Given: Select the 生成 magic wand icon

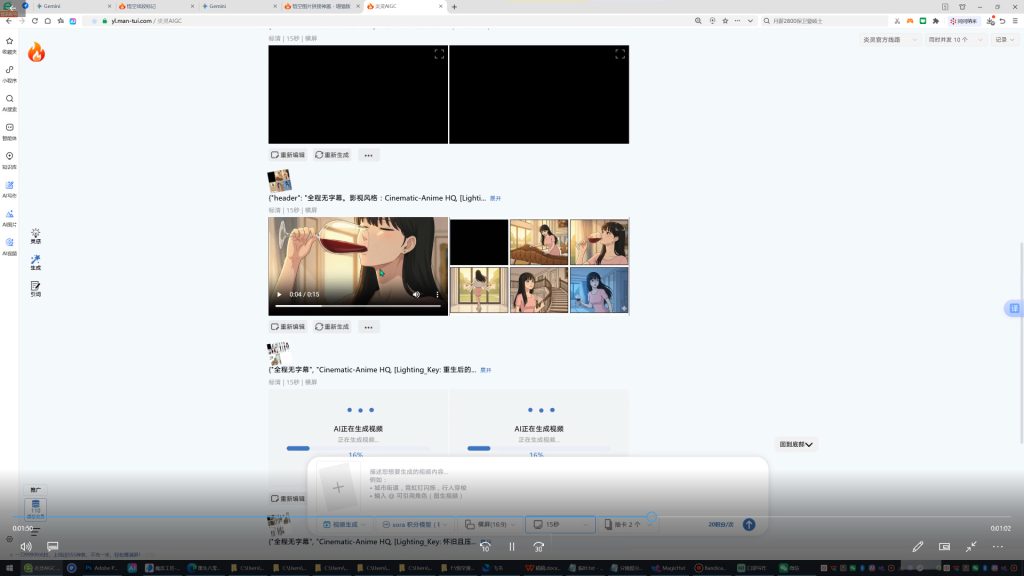Looking at the screenshot, I should 36,261.
